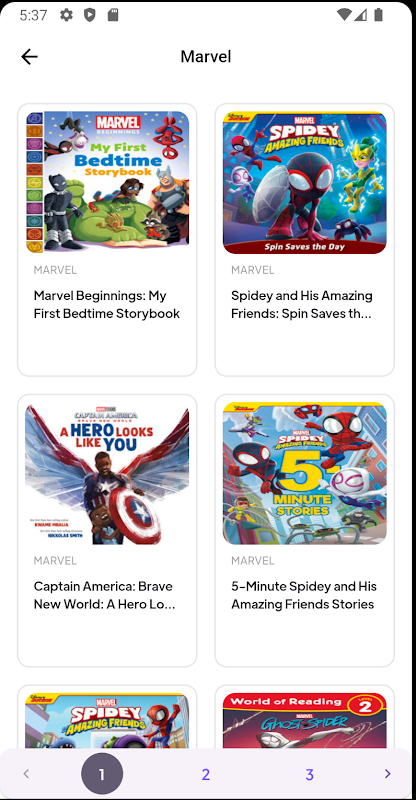Image resolution: width=416 pixels, height=800 pixels.
Task: Click Marvel Beginnings: My First Bedtime Storybook title
Action: click(x=107, y=305)
